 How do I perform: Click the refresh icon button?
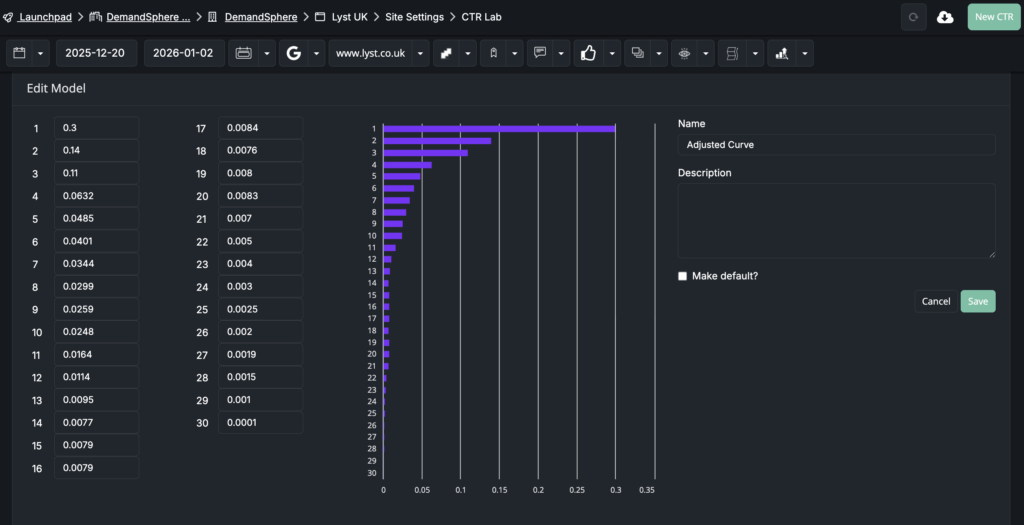912,17
